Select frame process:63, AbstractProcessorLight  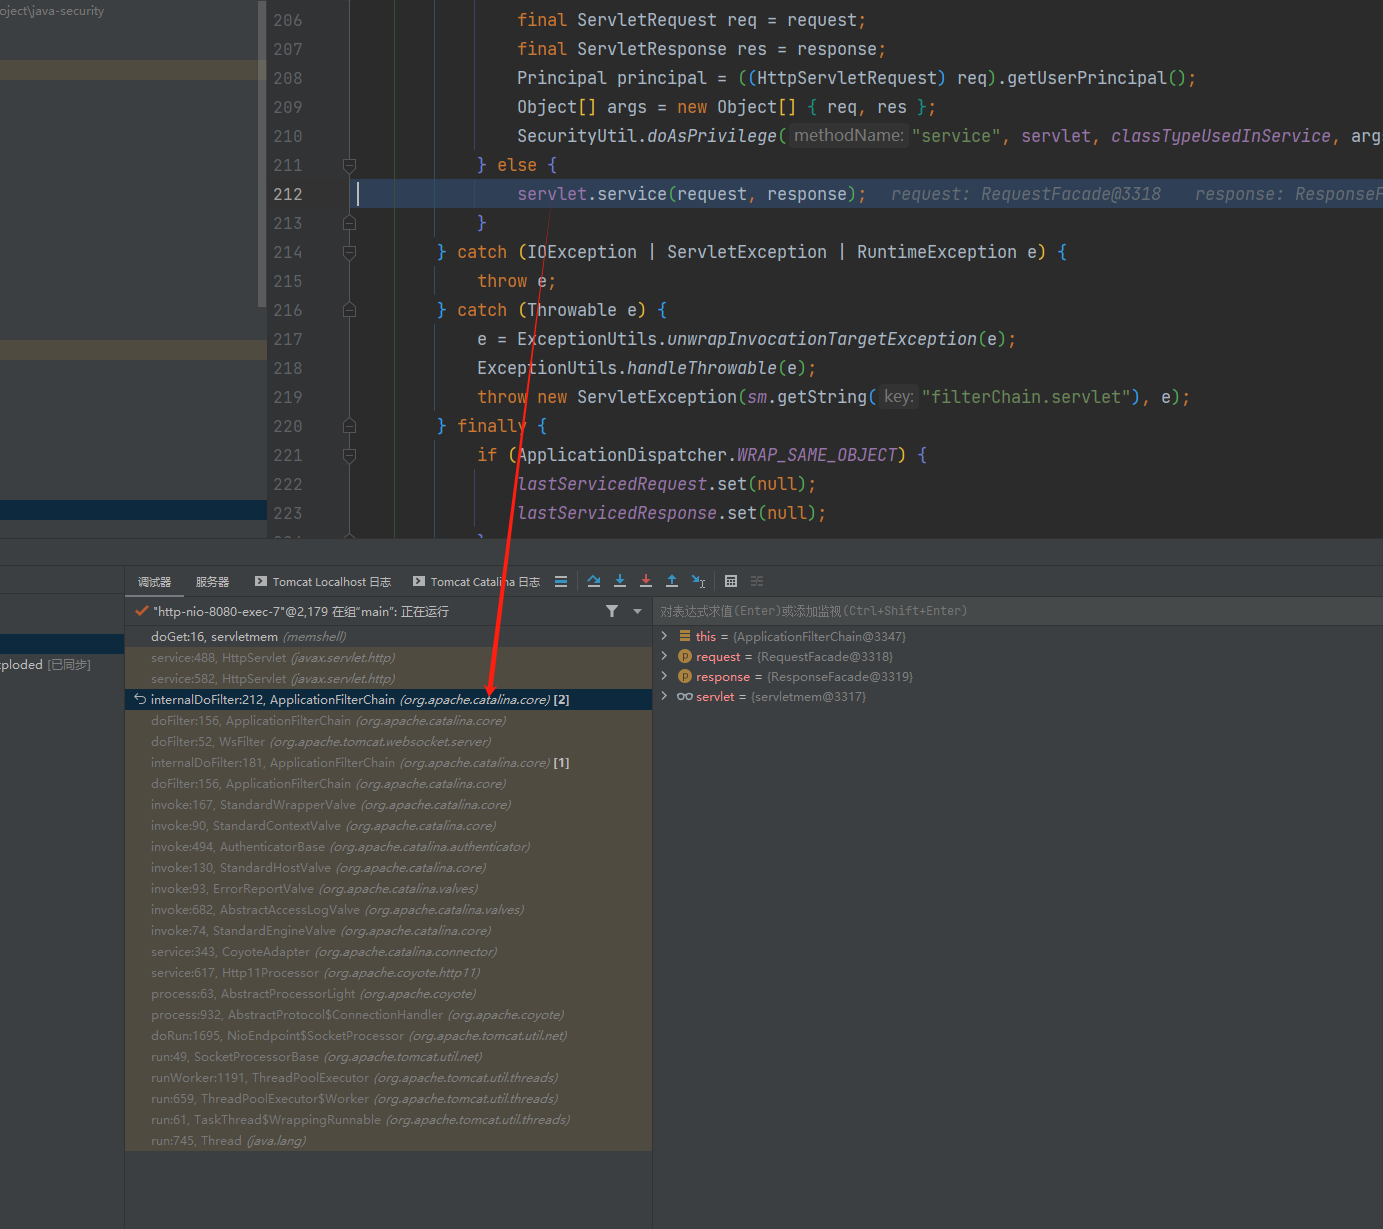[388, 994]
